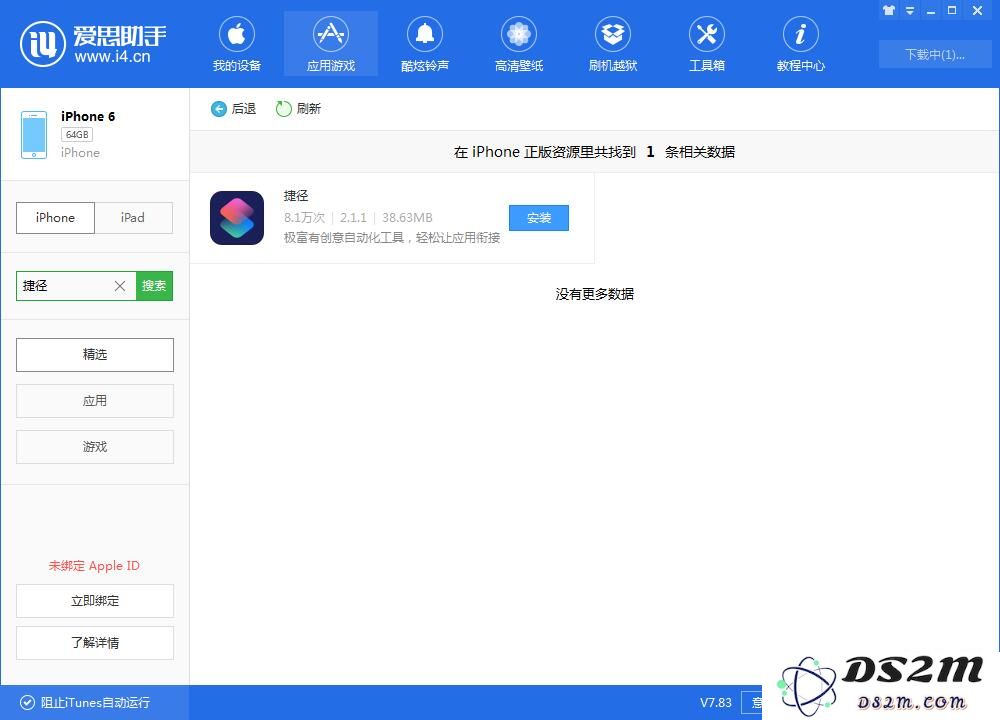The width and height of the screenshot is (1000, 720).
Task: Click the 没有更多数据 message
Action: click(594, 294)
